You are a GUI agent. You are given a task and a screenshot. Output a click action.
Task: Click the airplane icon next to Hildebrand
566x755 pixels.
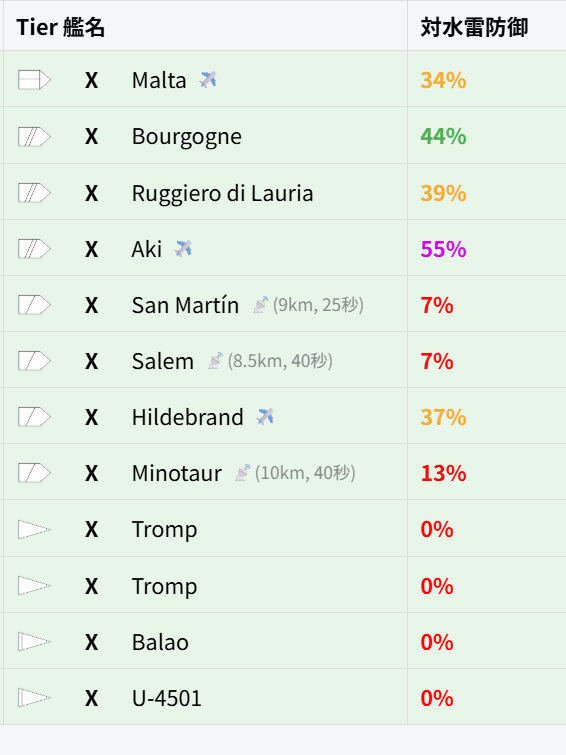point(265,417)
